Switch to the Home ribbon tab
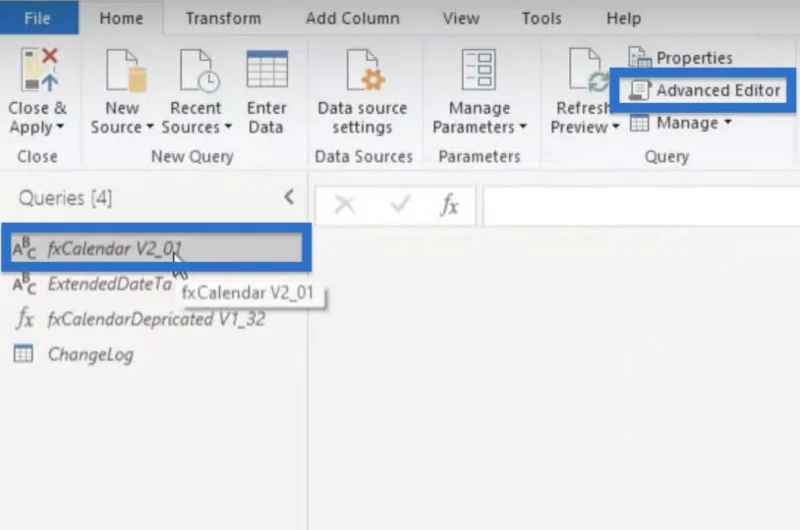This screenshot has width=800, height=530. [121, 18]
